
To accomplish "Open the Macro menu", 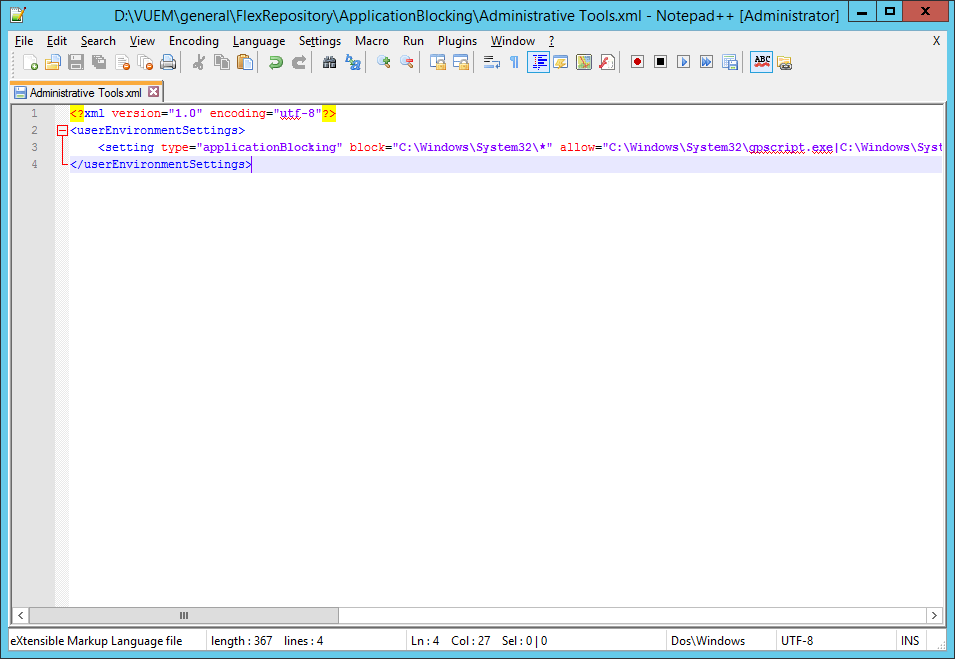I will (x=372, y=41).
